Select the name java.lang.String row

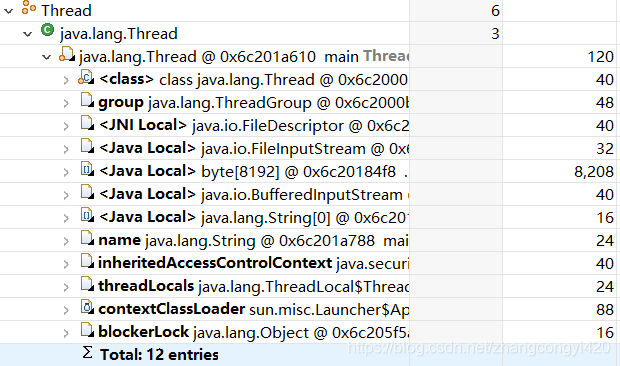(x=310, y=240)
